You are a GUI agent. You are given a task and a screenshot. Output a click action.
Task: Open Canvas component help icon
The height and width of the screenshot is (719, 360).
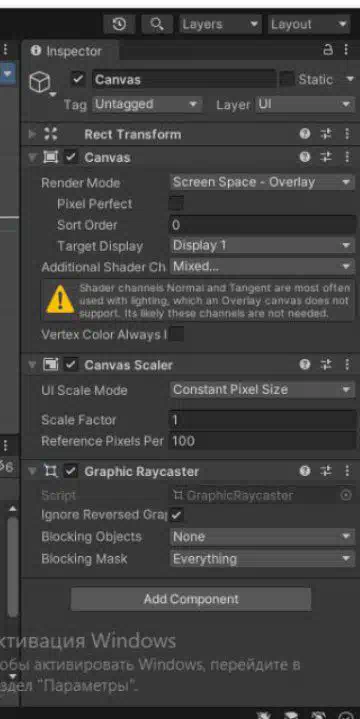(x=305, y=157)
